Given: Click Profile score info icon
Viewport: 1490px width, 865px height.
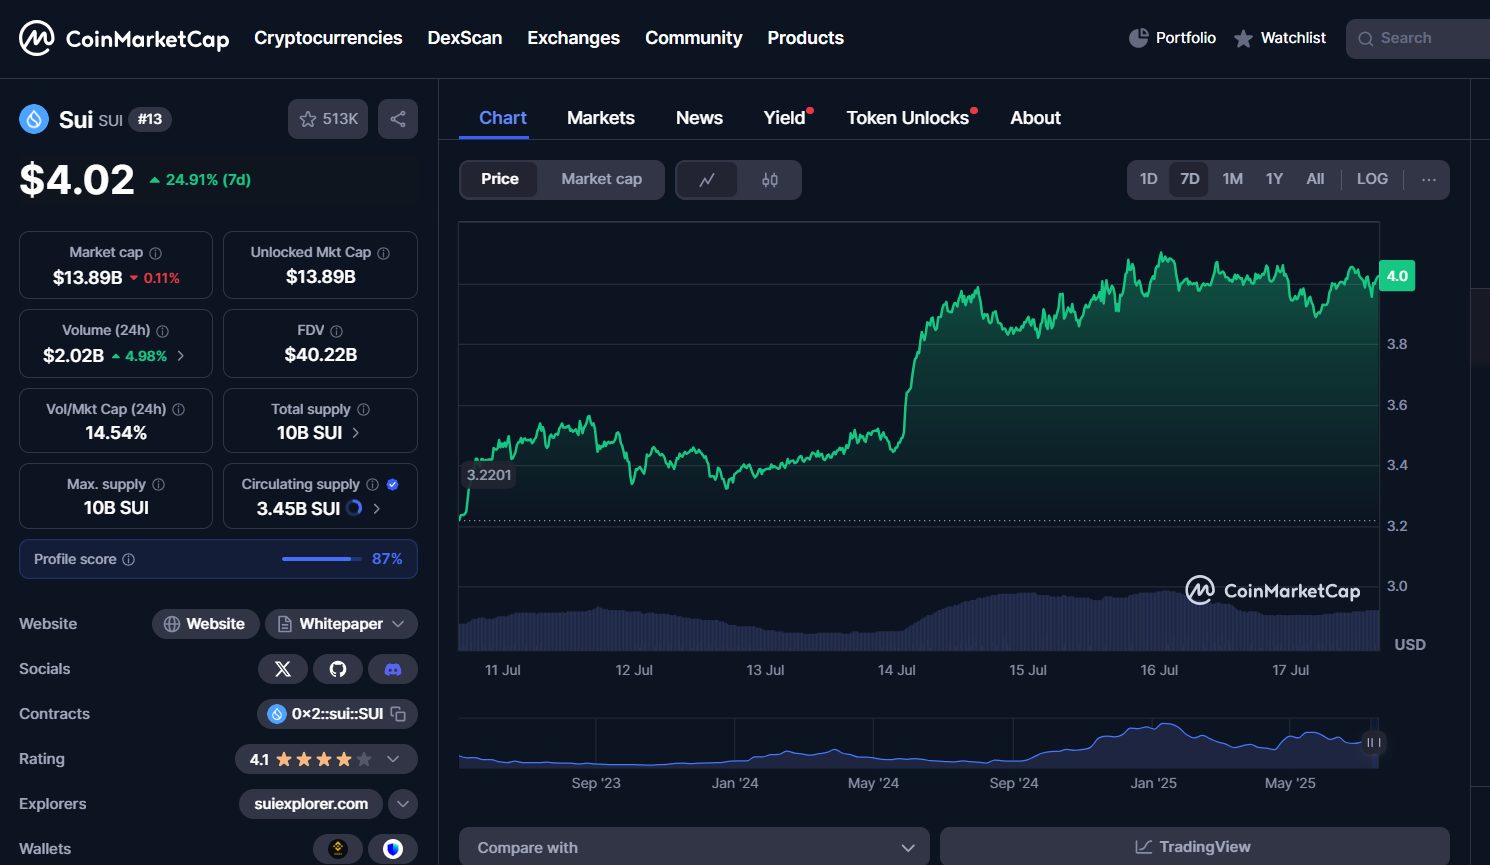Looking at the screenshot, I should tap(128, 559).
